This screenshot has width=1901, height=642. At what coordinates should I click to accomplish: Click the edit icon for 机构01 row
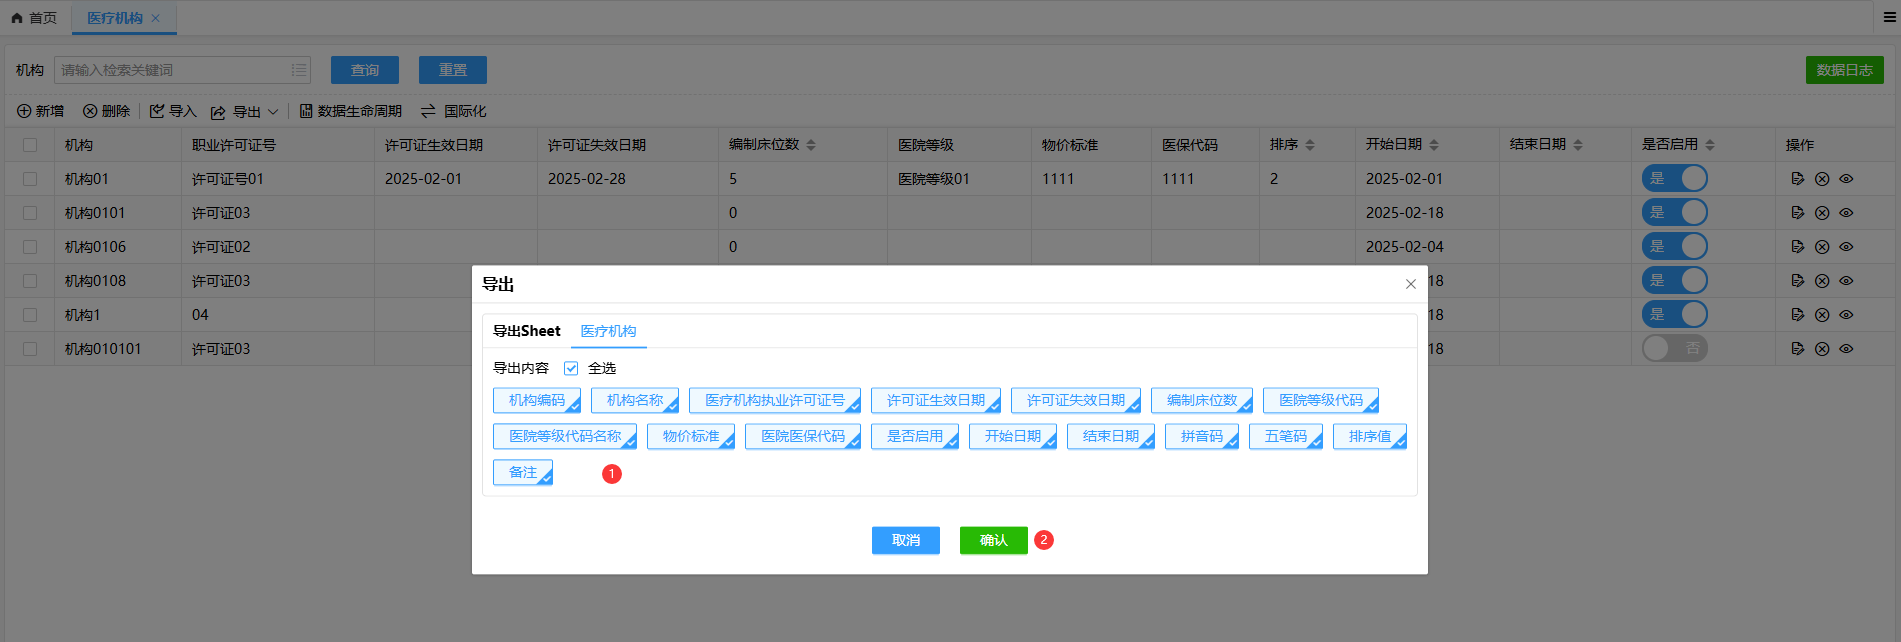(1797, 179)
